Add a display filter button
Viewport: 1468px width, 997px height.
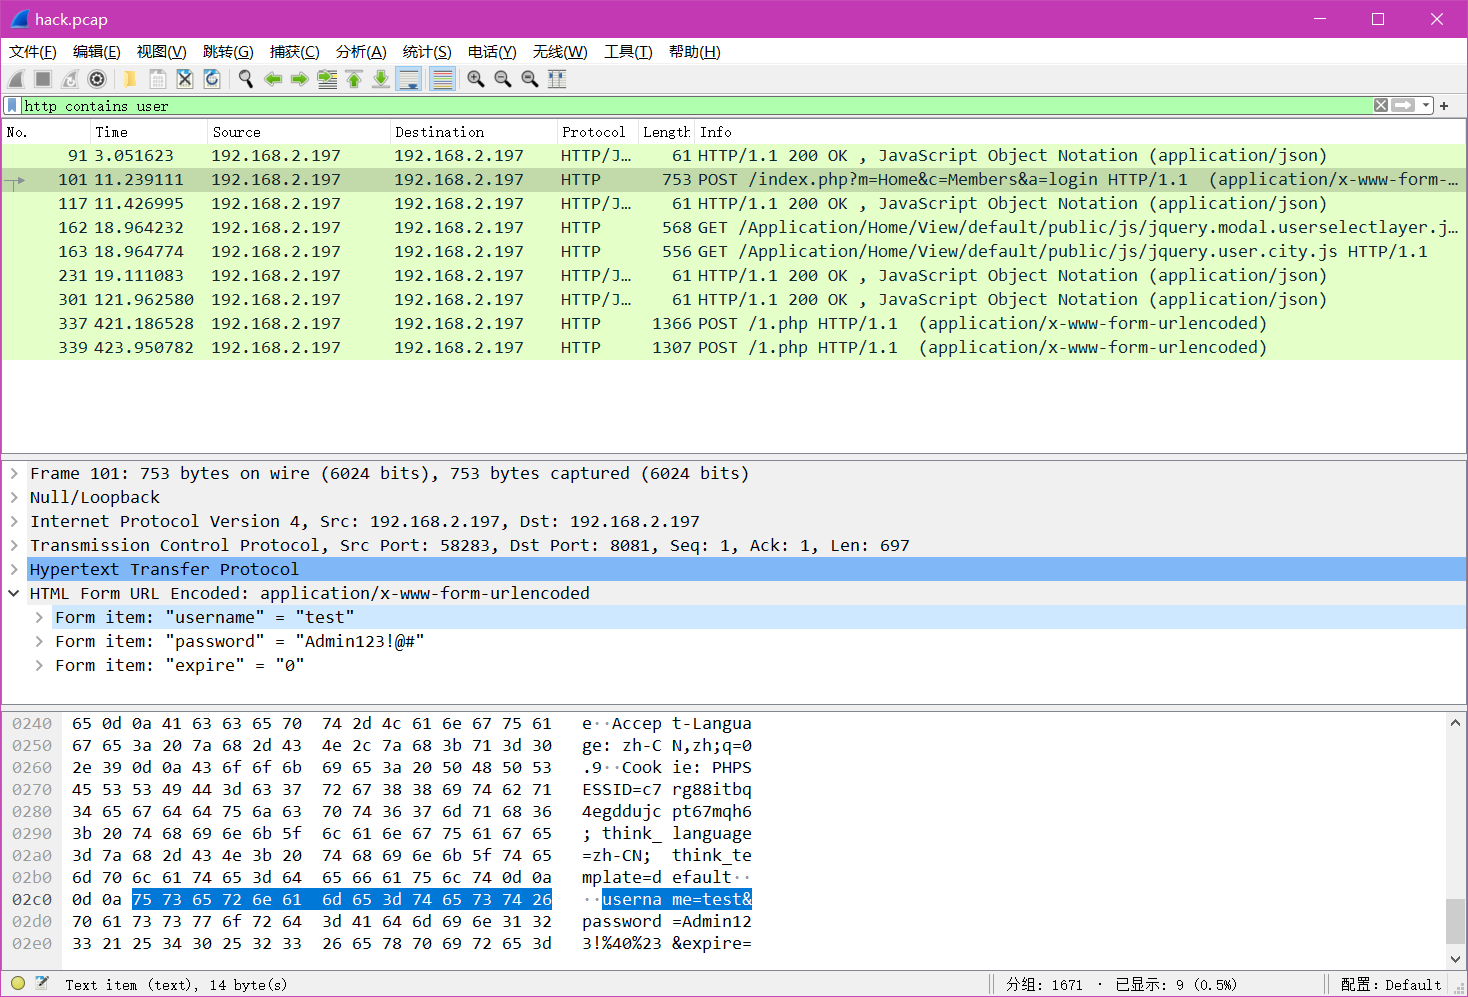pyautogui.click(x=1444, y=105)
